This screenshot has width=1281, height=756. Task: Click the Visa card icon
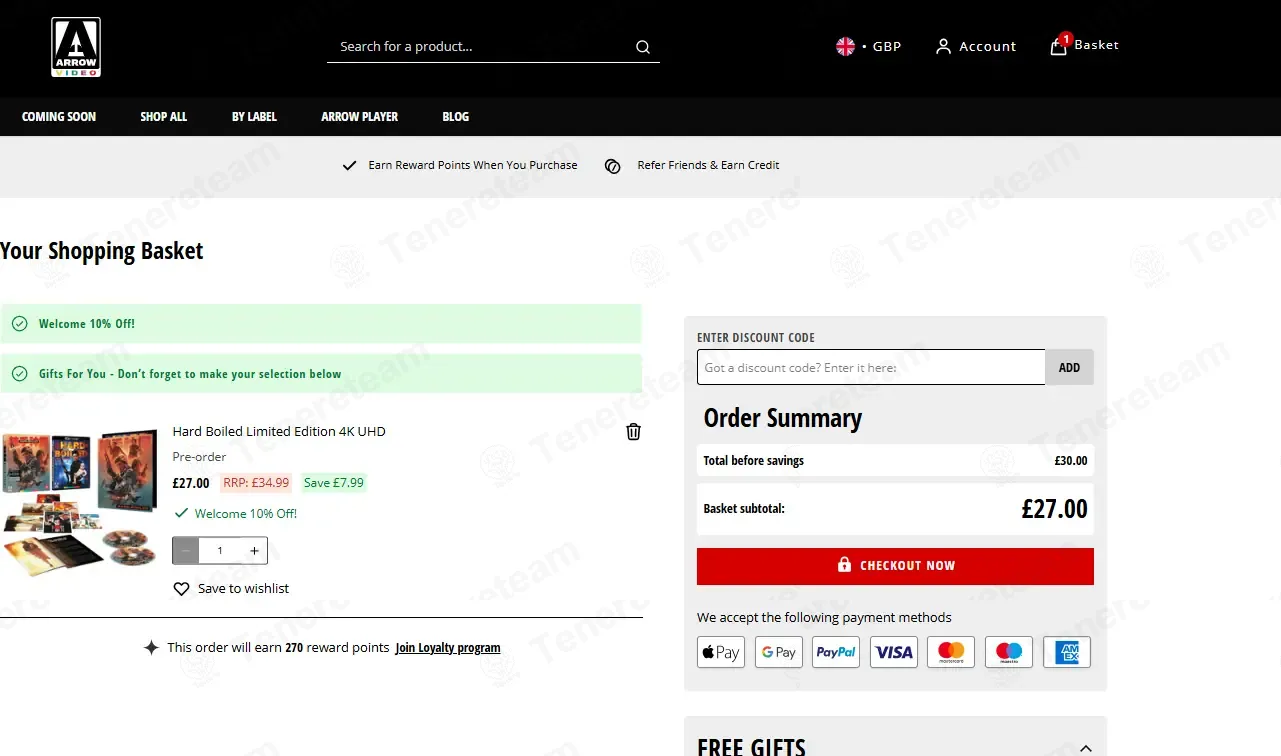pos(893,652)
